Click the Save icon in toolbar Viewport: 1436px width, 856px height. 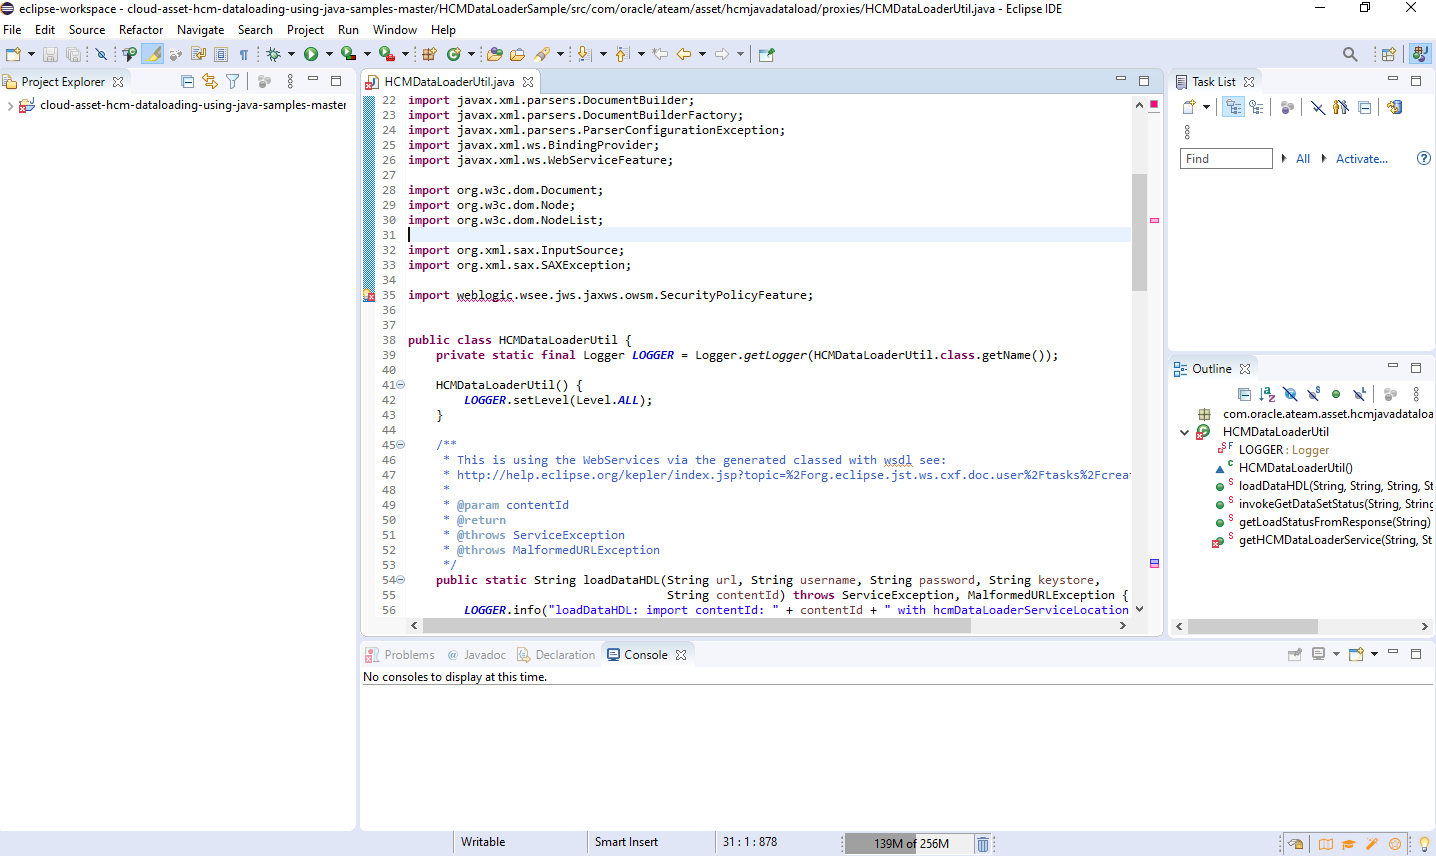click(x=50, y=54)
